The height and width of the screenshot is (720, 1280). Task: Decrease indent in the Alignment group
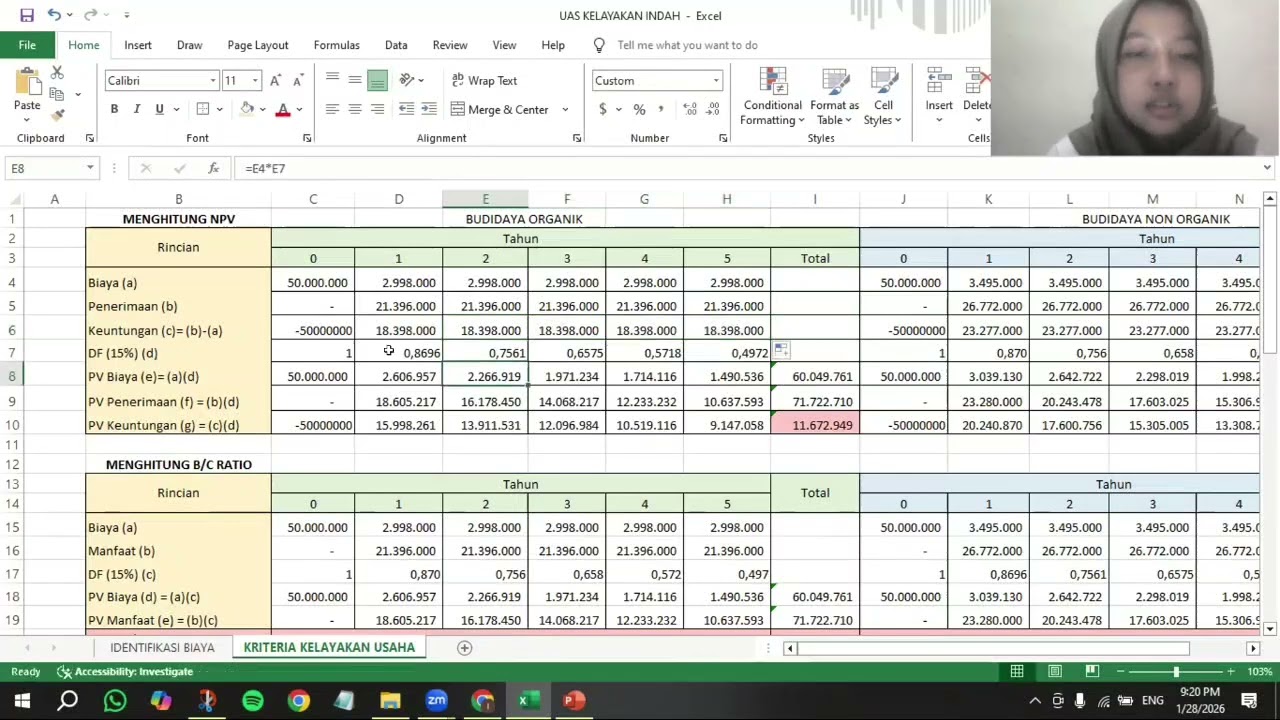406,109
